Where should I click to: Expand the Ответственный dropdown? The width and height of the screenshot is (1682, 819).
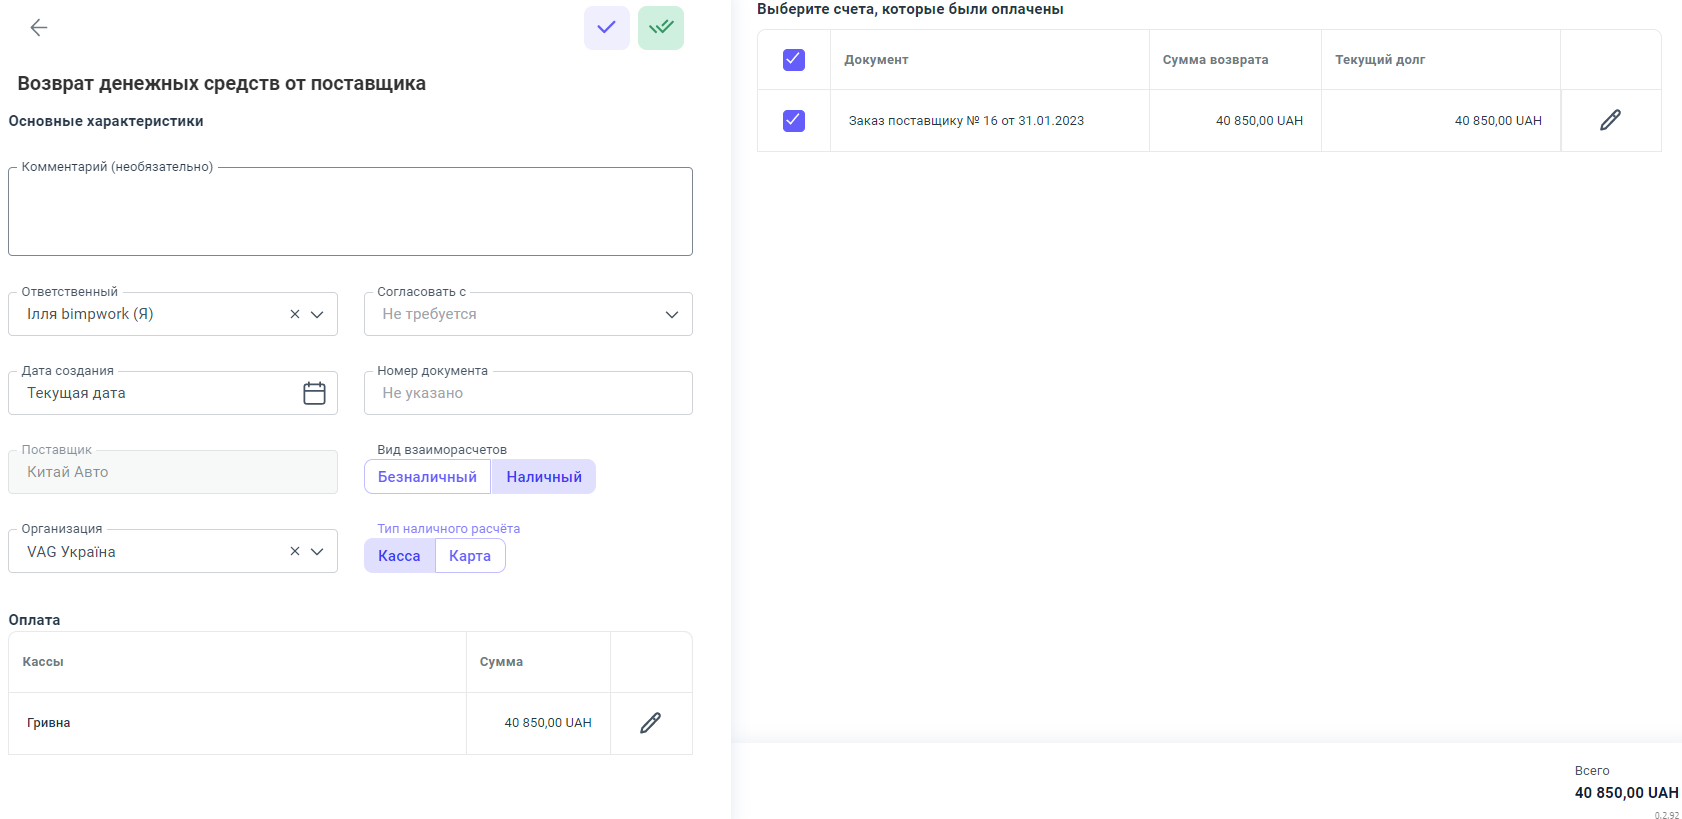[317, 314]
